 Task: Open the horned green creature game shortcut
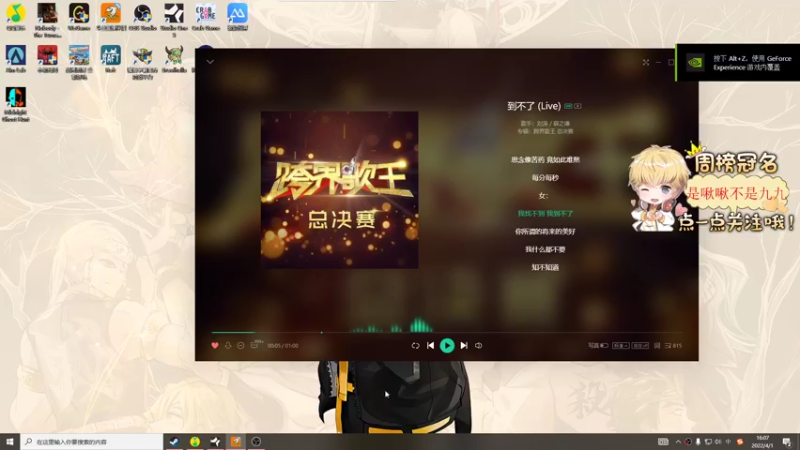[x=174, y=58]
